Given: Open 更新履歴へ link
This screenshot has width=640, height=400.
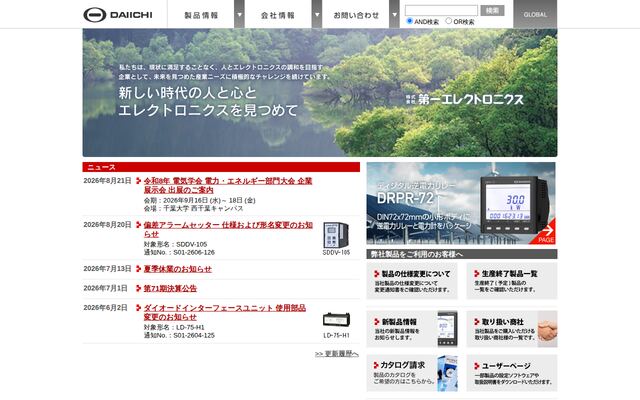Looking at the screenshot, I should pyautogui.click(x=337, y=354).
